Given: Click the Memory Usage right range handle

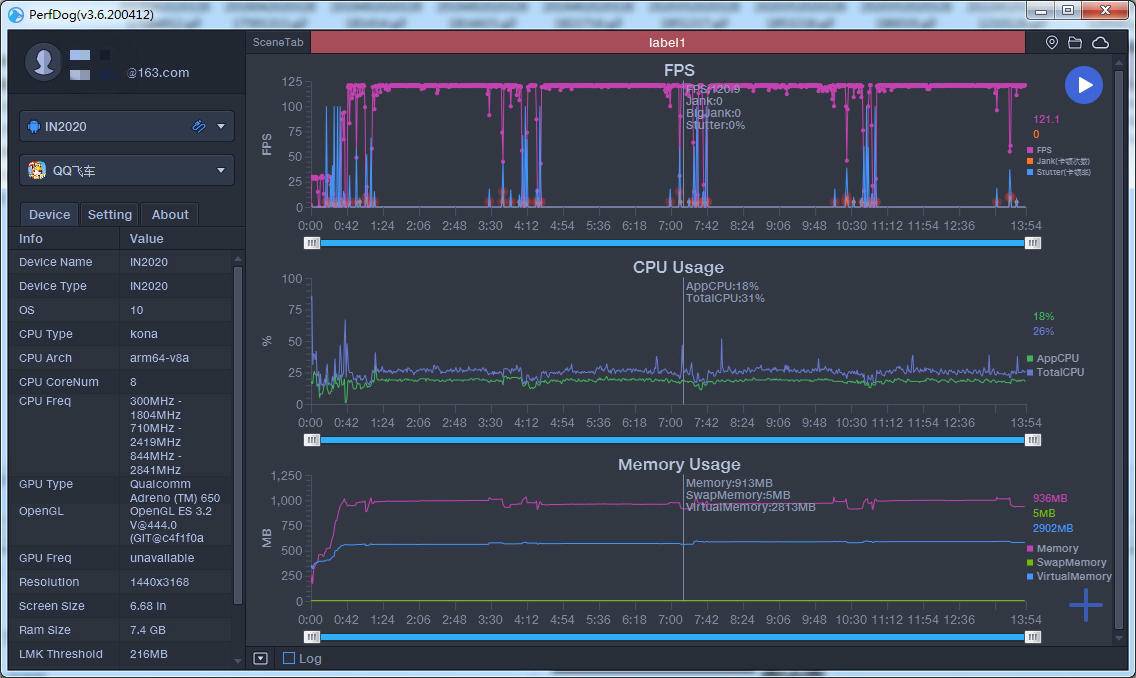Looking at the screenshot, I should 1033,637.
